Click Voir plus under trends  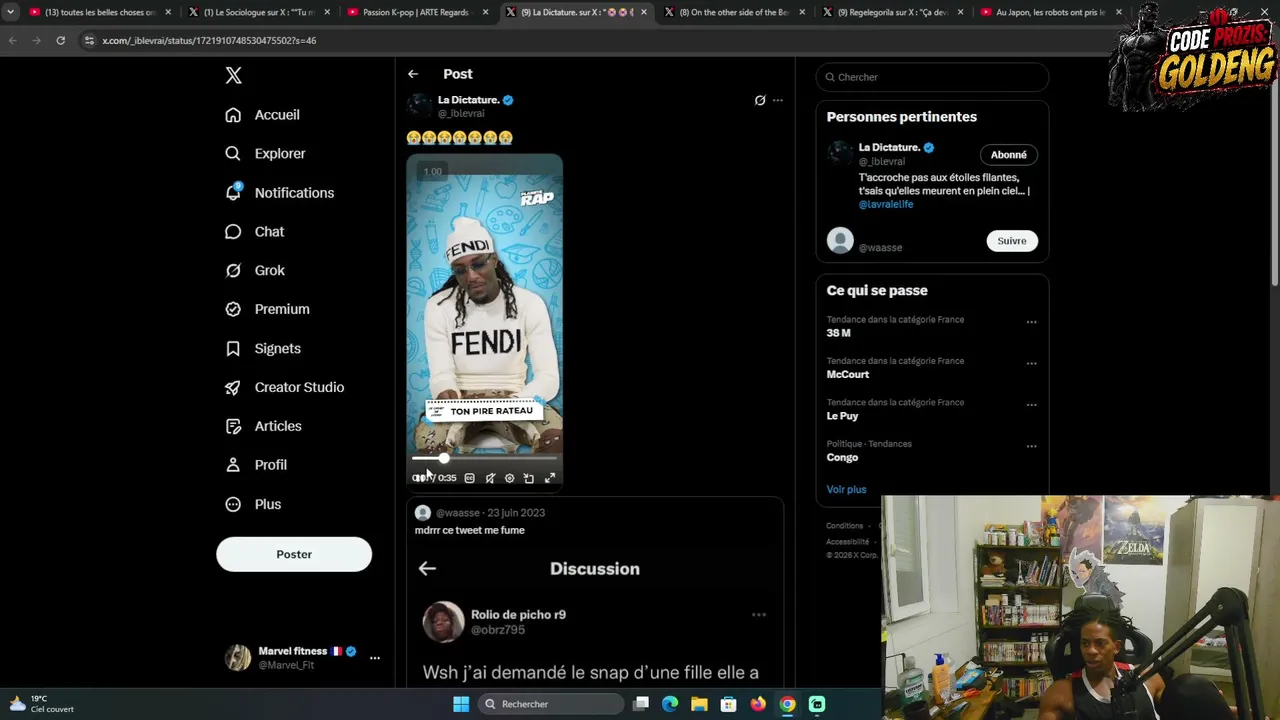click(x=846, y=489)
